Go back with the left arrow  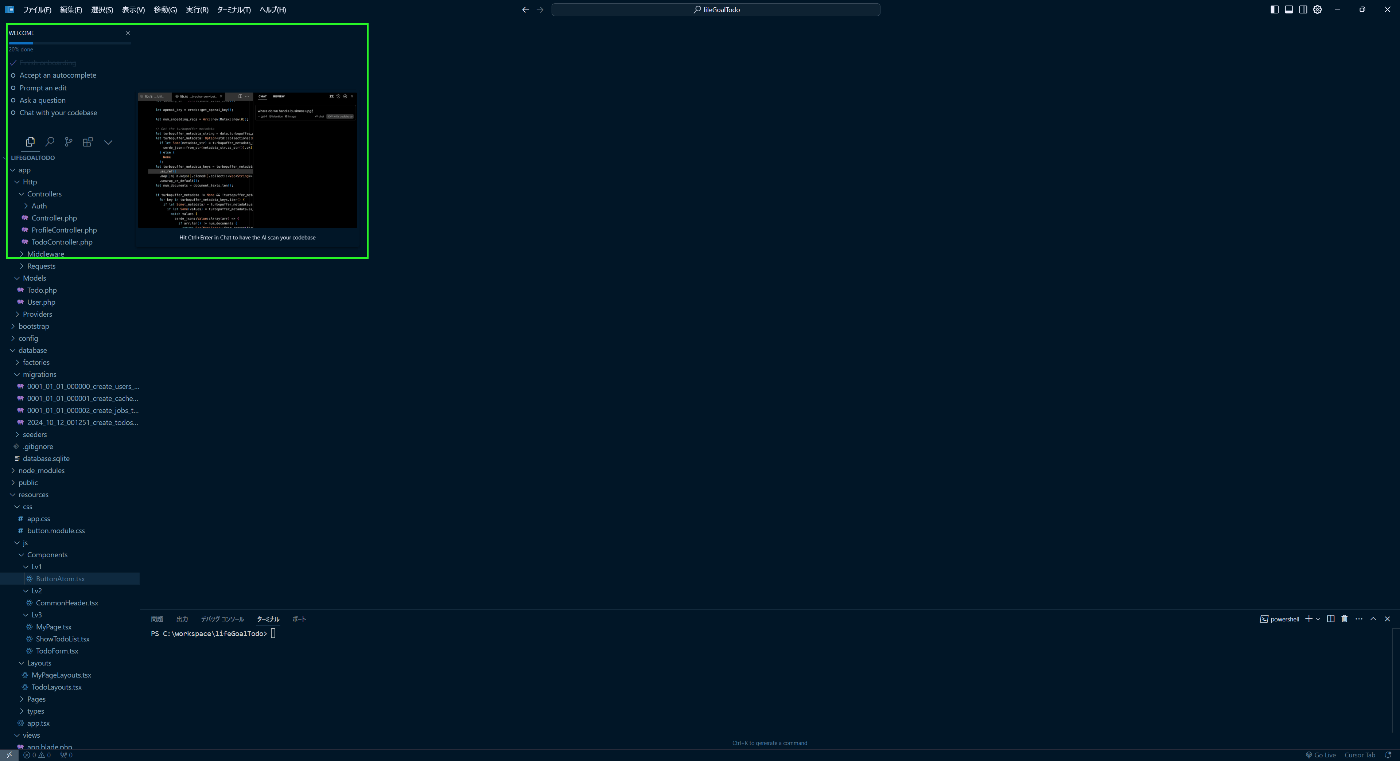click(526, 9)
